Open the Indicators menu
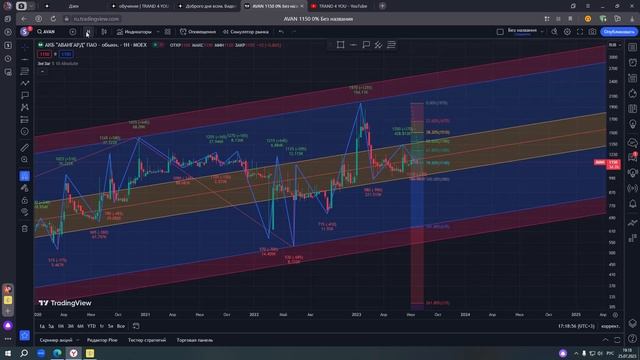The height and width of the screenshot is (360, 640). (134, 32)
